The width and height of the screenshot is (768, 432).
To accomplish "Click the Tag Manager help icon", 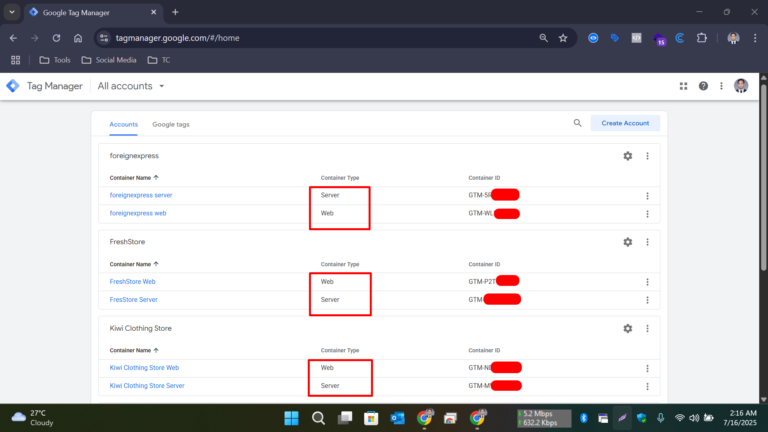I will (x=703, y=86).
